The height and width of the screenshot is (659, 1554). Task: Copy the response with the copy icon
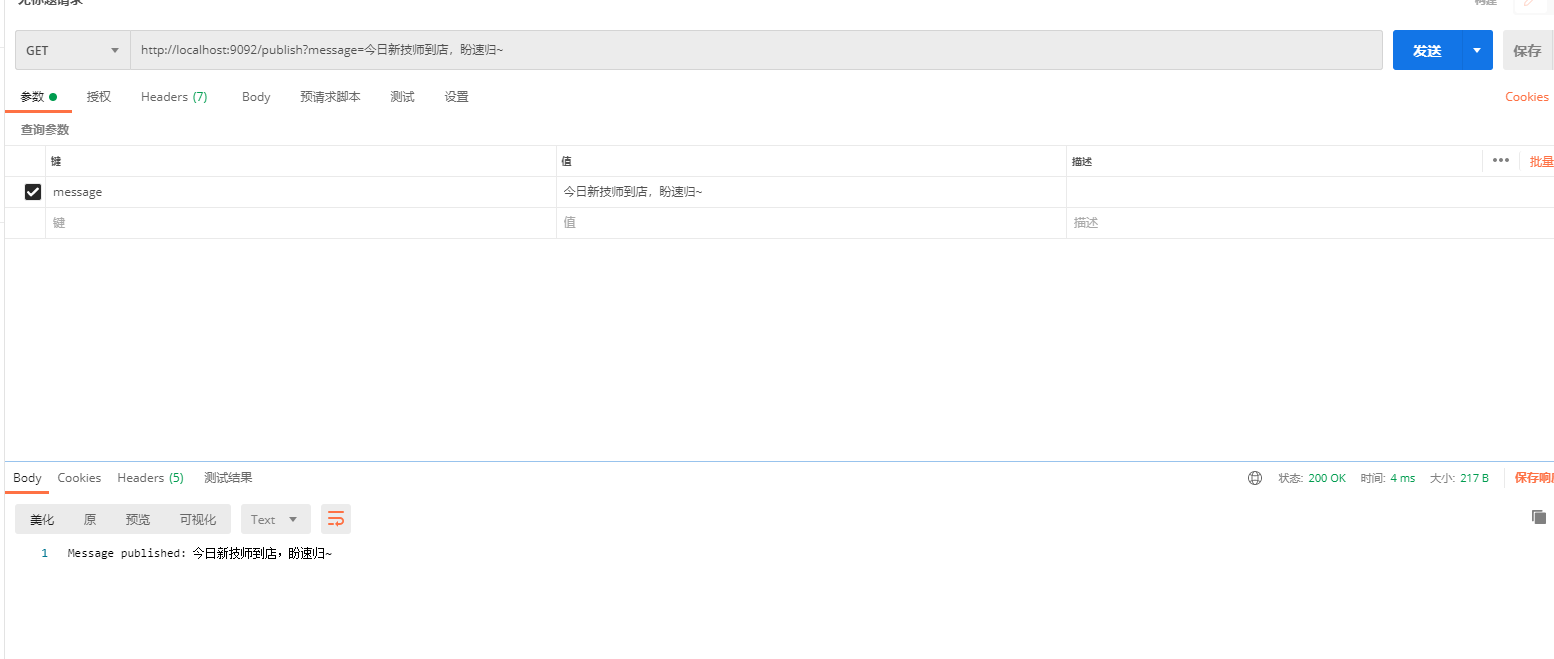(x=1539, y=517)
